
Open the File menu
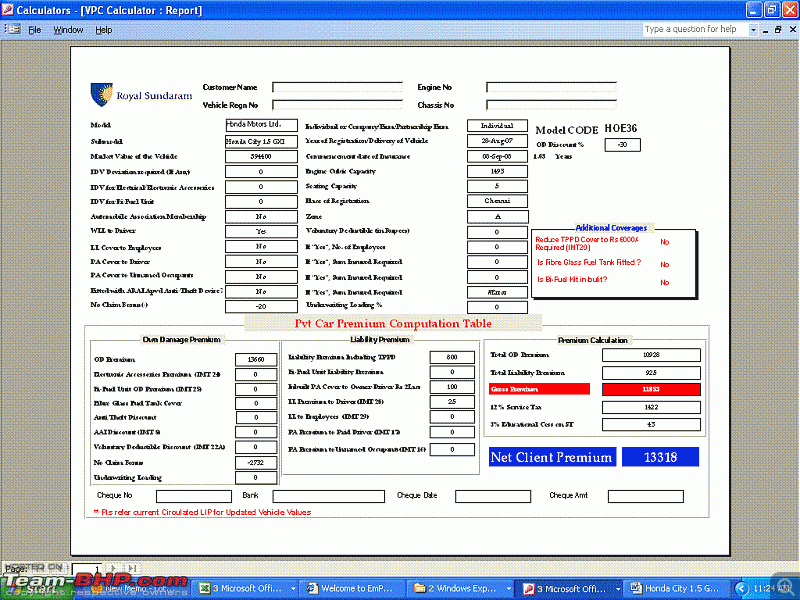35,30
